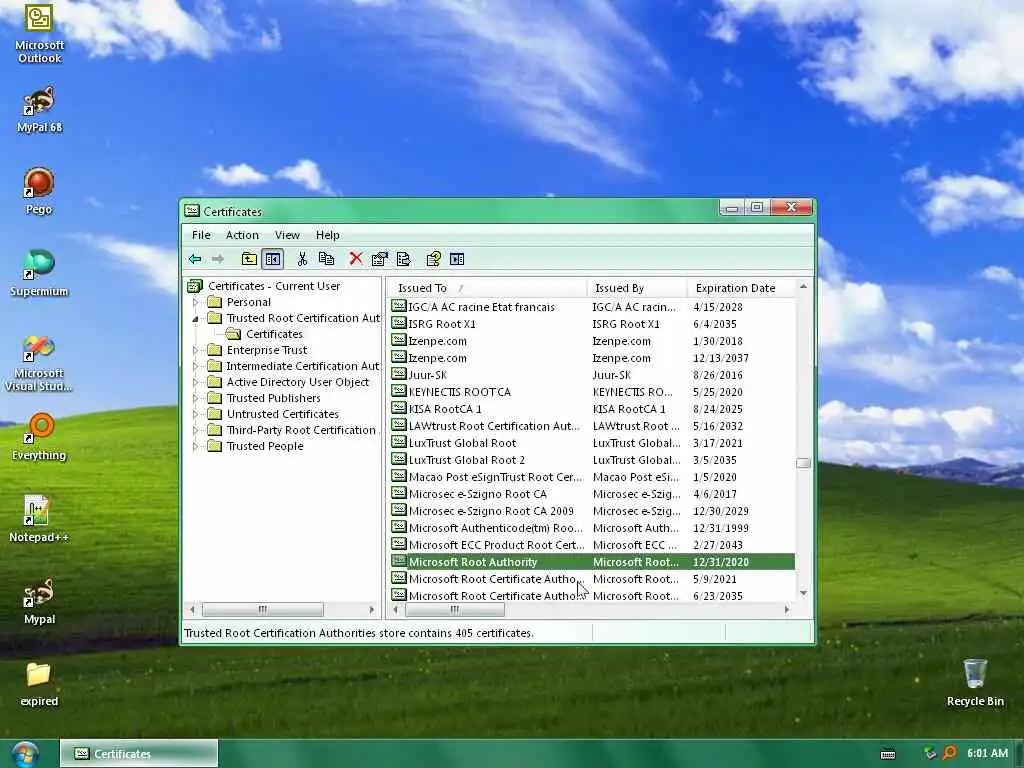Open the Help menu

pos(328,235)
